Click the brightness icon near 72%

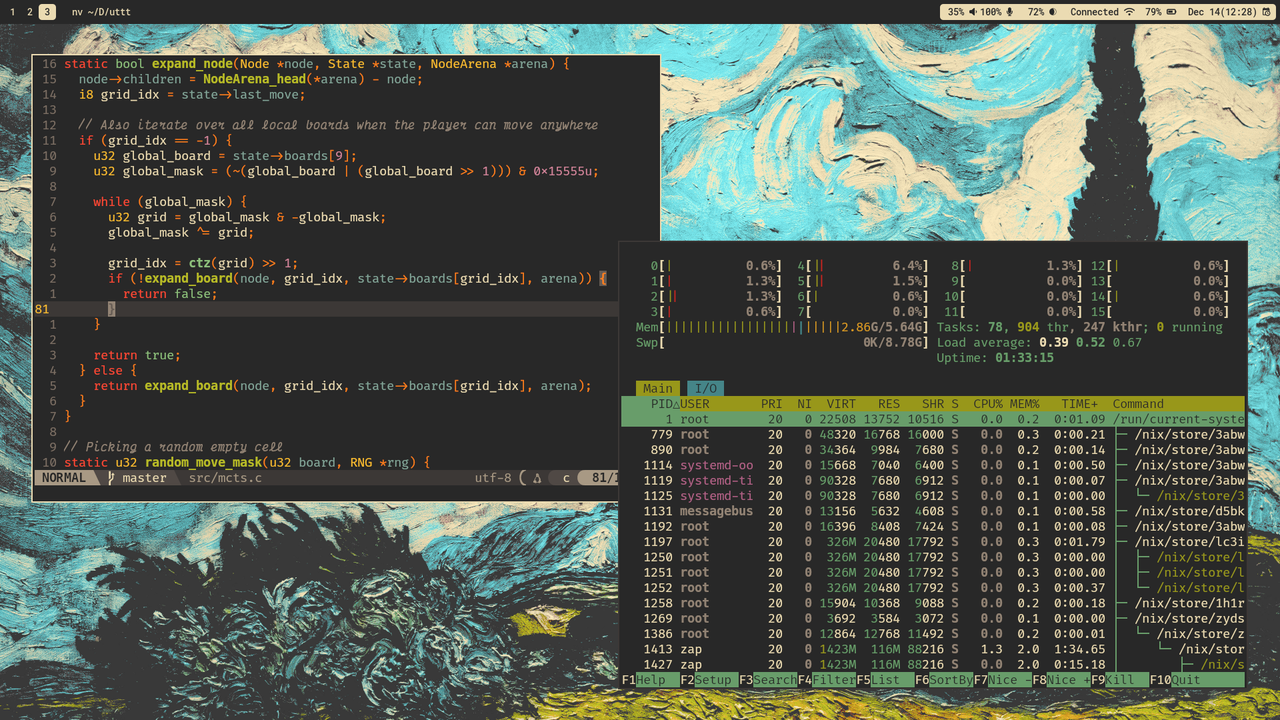click(1053, 12)
